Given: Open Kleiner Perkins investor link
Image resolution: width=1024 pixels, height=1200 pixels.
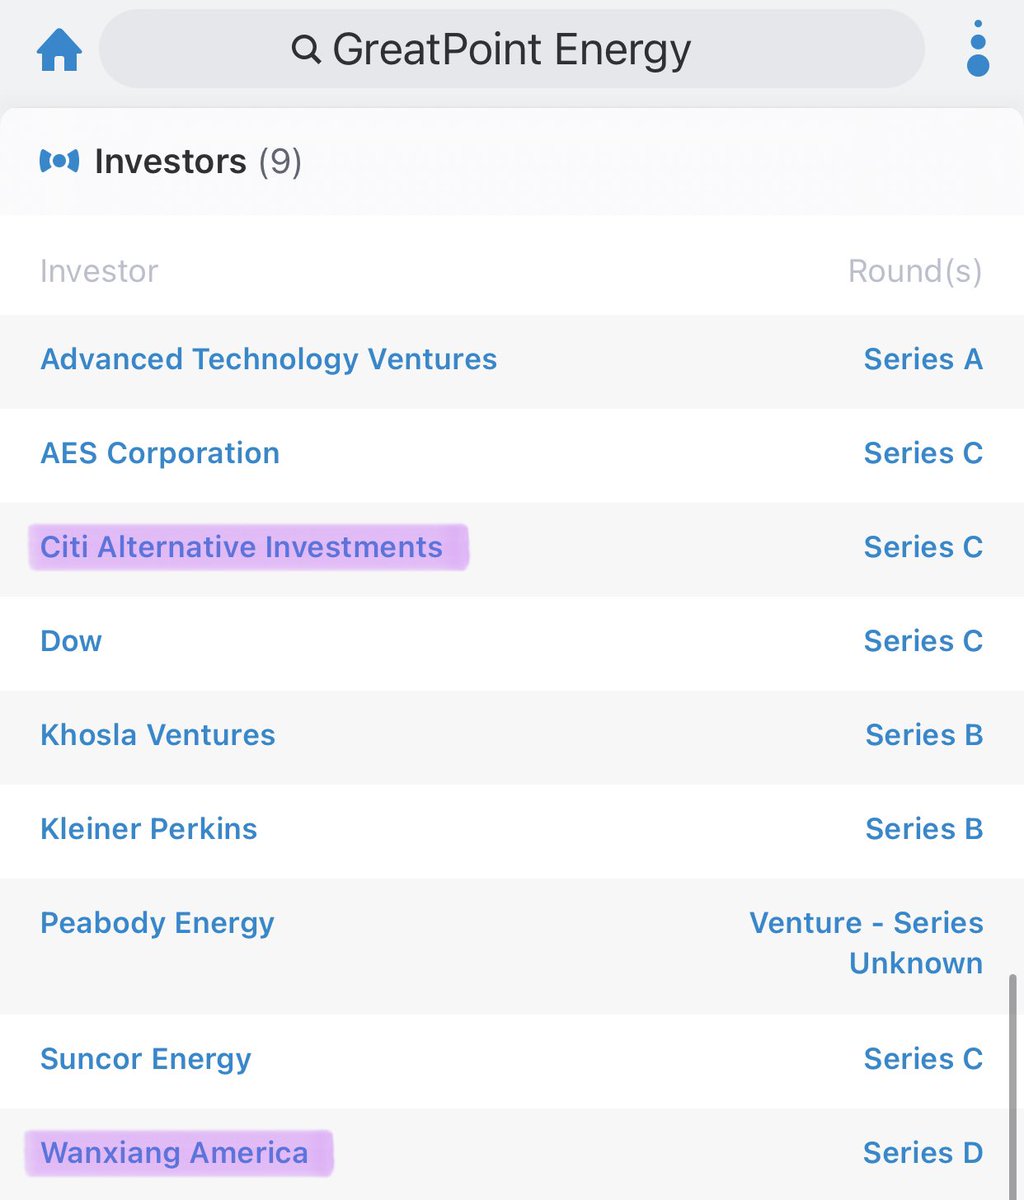Looking at the screenshot, I should tap(149, 829).
